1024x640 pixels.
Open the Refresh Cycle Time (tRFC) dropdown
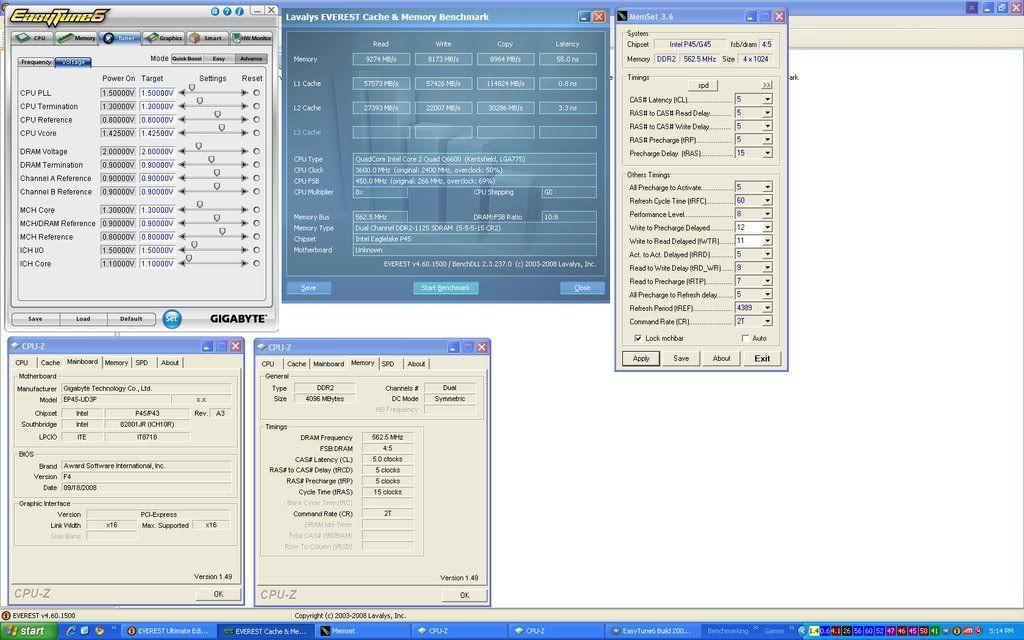coord(767,200)
